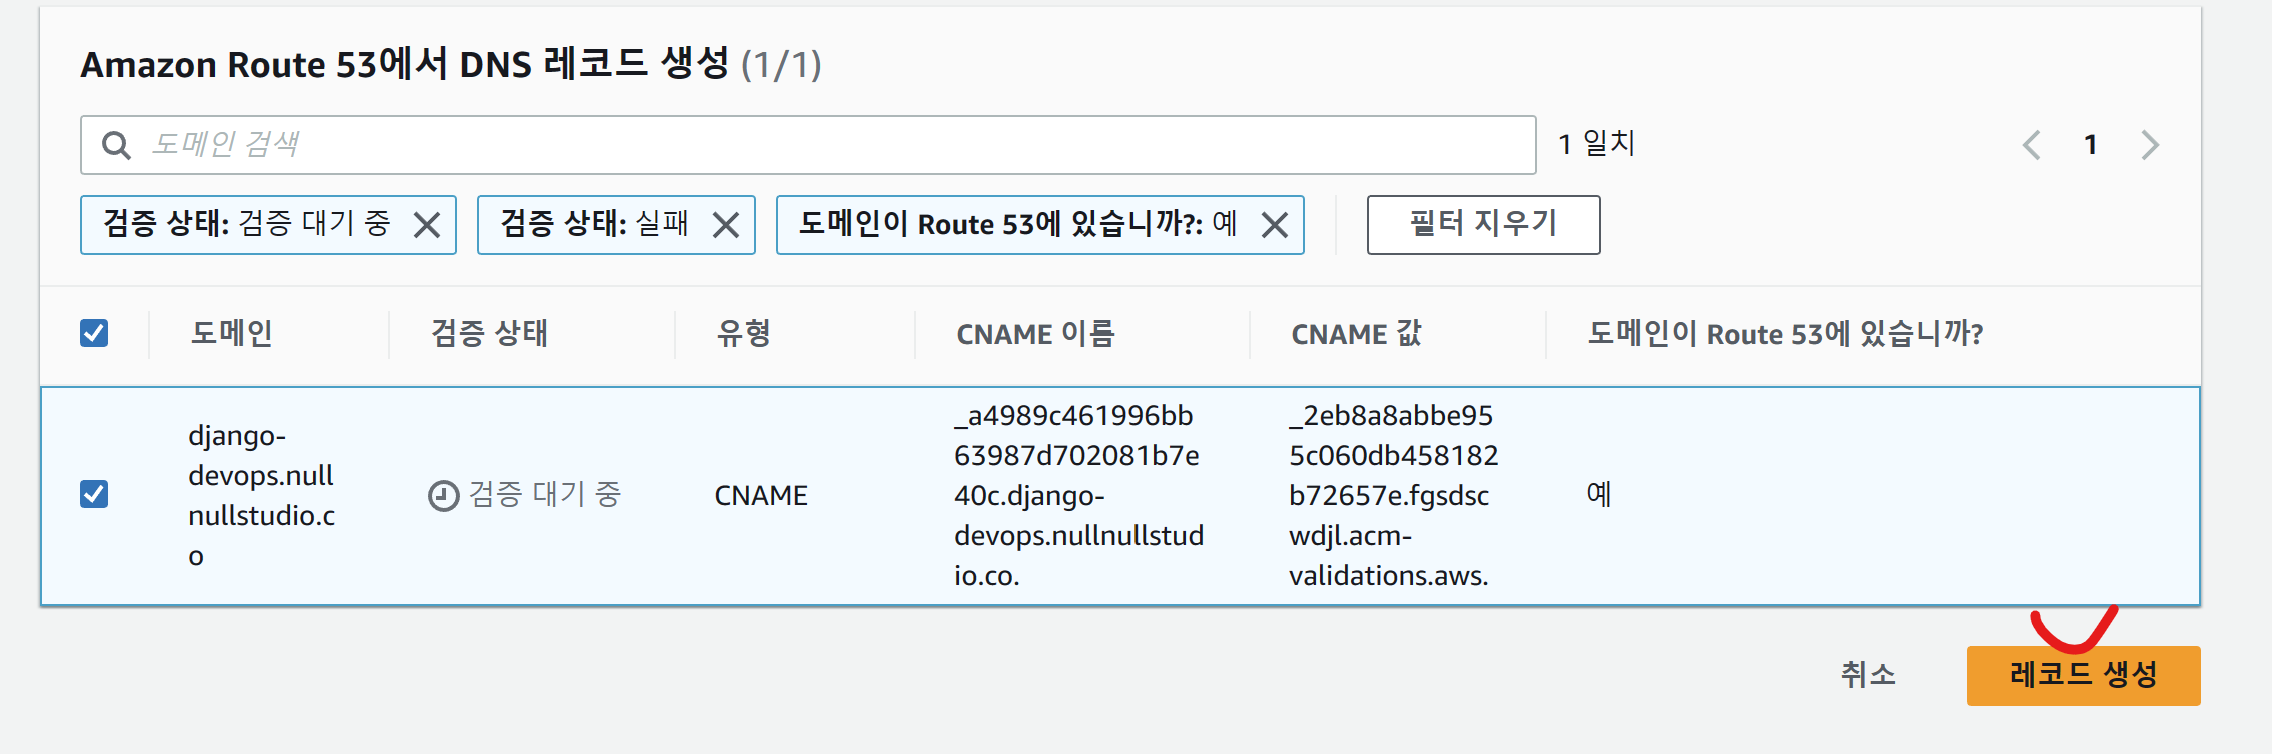Screen dimensions: 2272x754
Task: Uncheck the django-devops domain row checkbox
Action: [94, 494]
